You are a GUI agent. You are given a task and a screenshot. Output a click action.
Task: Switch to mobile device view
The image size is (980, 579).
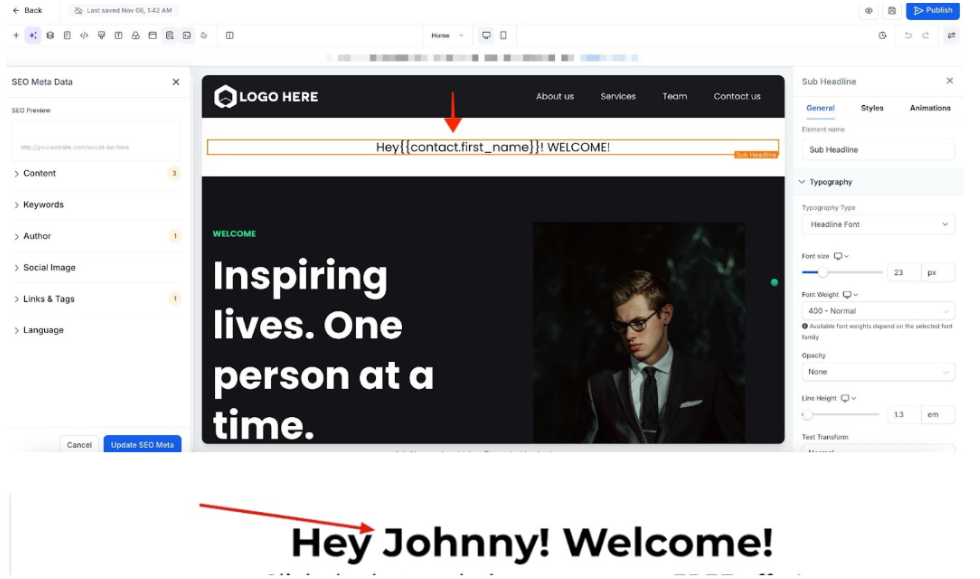click(503, 35)
